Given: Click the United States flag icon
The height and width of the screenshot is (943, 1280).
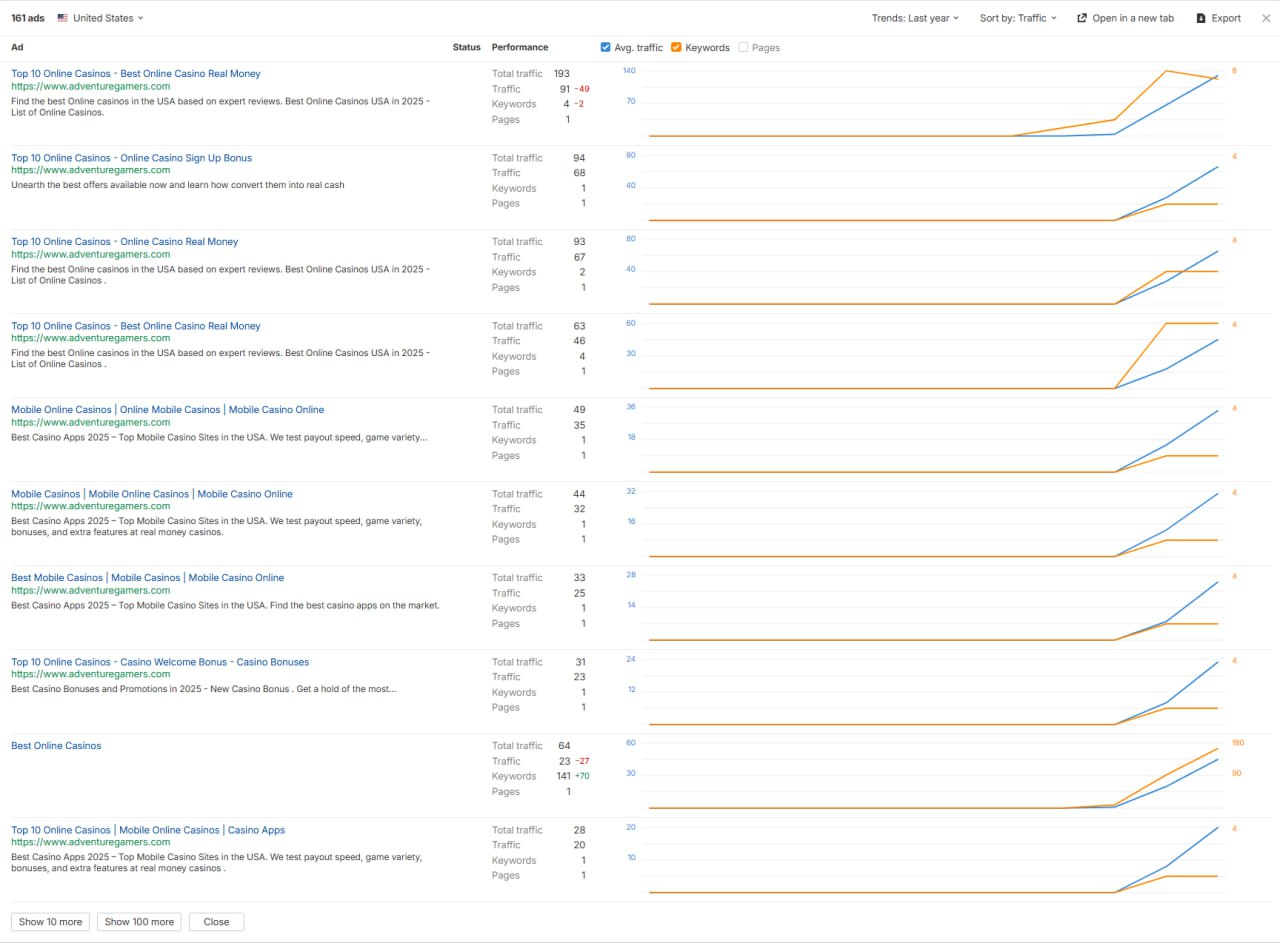Looking at the screenshot, I should point(63,18).
